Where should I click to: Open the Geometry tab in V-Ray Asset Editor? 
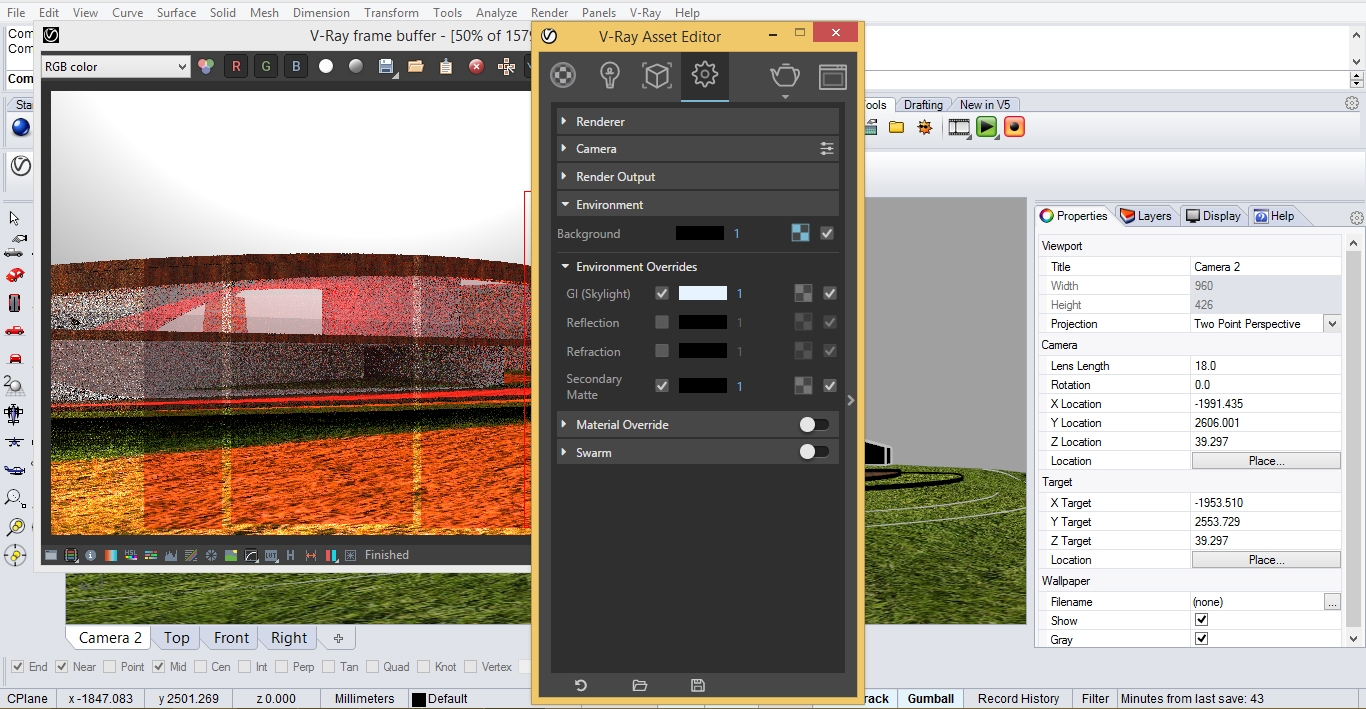(657, 76)
